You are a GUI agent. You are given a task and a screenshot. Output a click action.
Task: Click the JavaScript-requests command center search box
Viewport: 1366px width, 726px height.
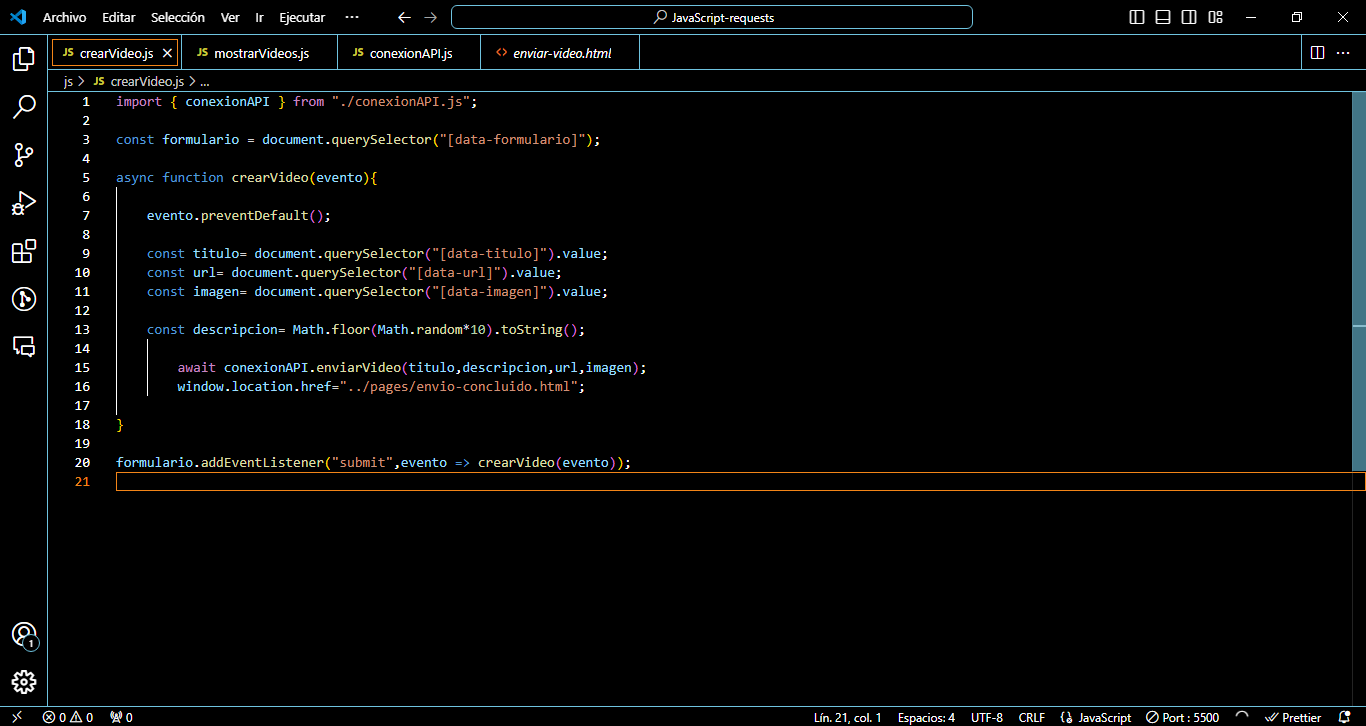tap(712, 17)
